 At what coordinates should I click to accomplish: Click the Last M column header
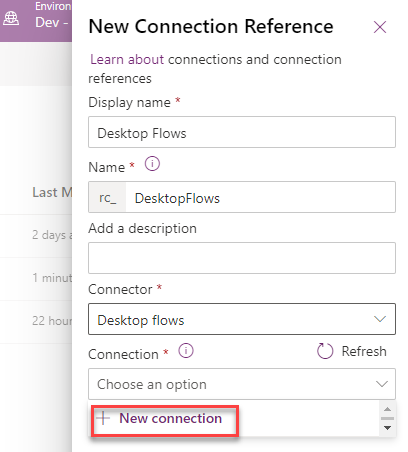point(52,192)
